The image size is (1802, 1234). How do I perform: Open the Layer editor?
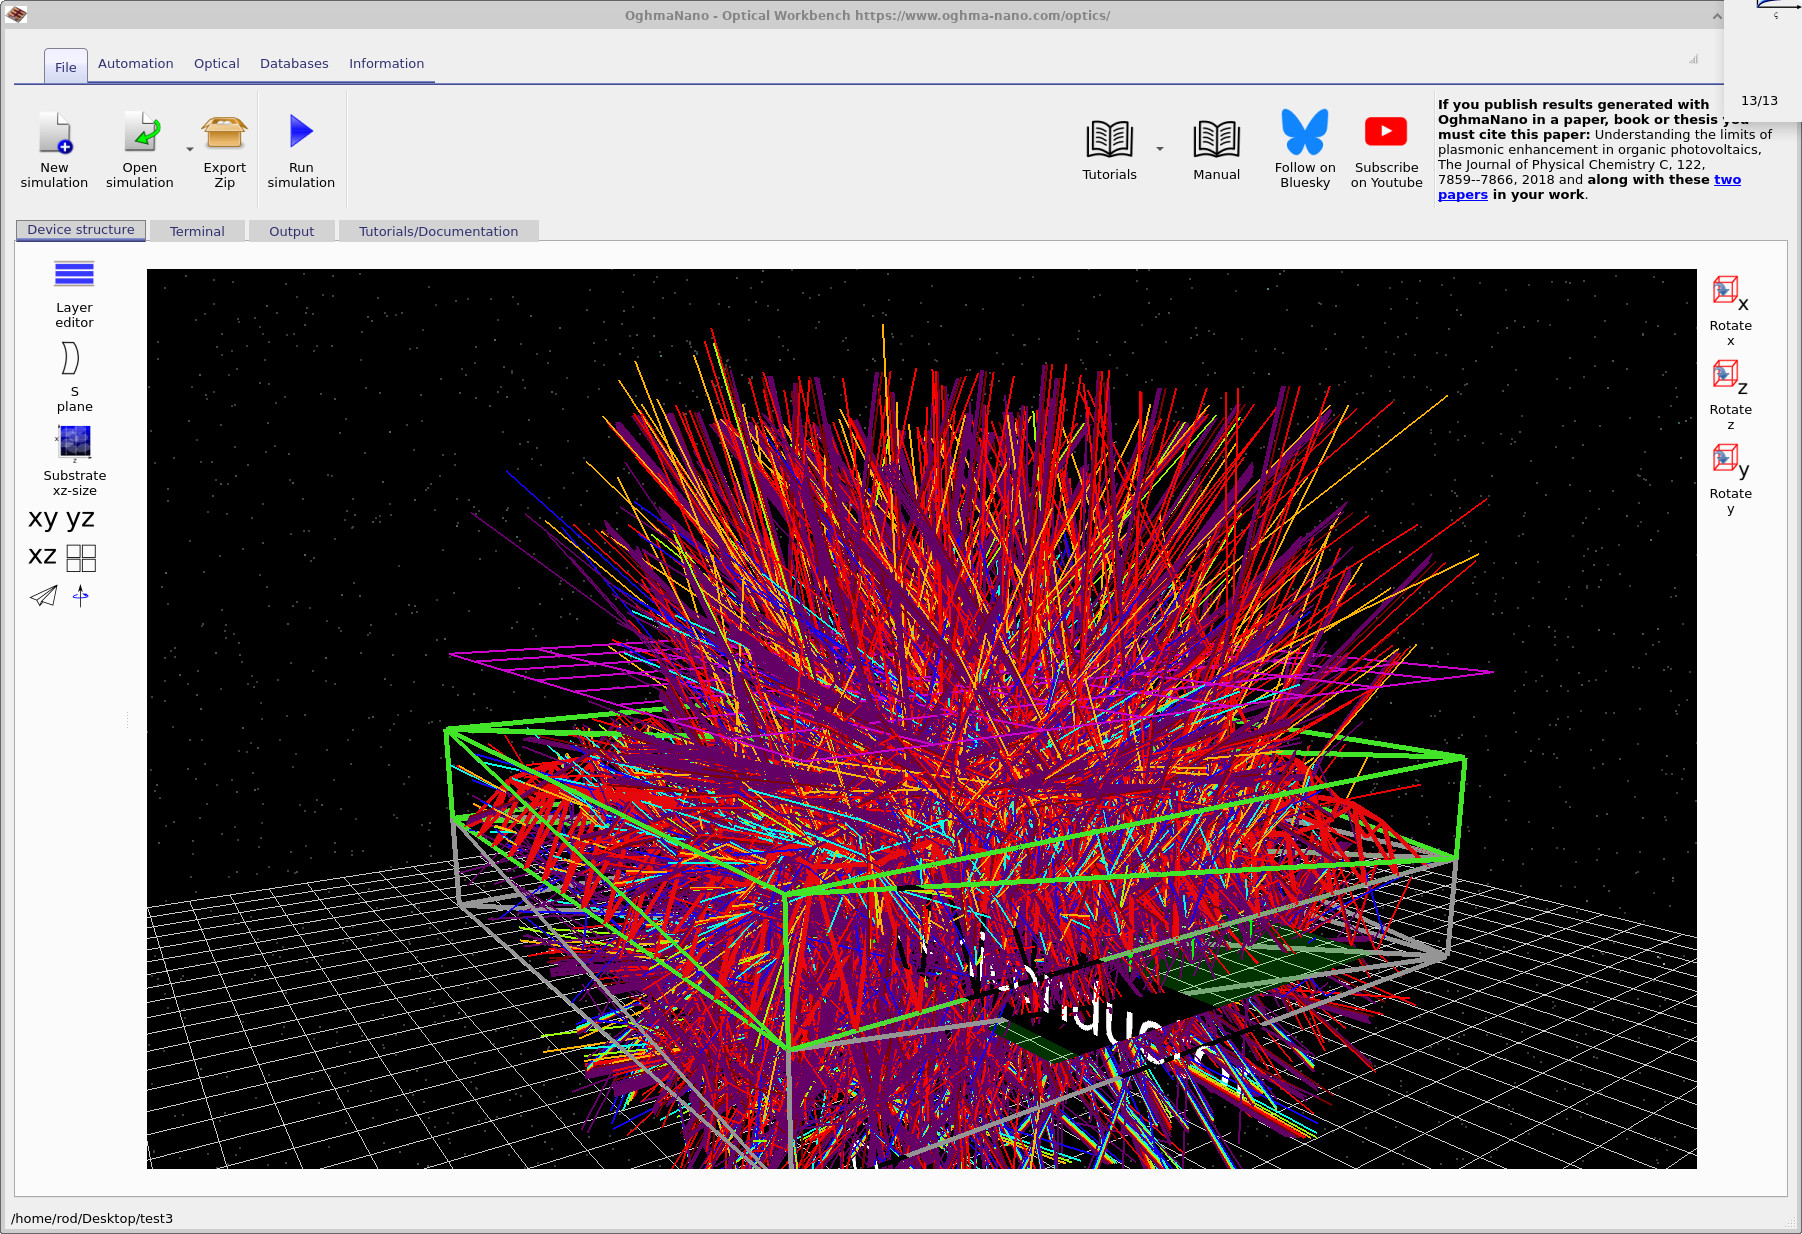[73, 276]
